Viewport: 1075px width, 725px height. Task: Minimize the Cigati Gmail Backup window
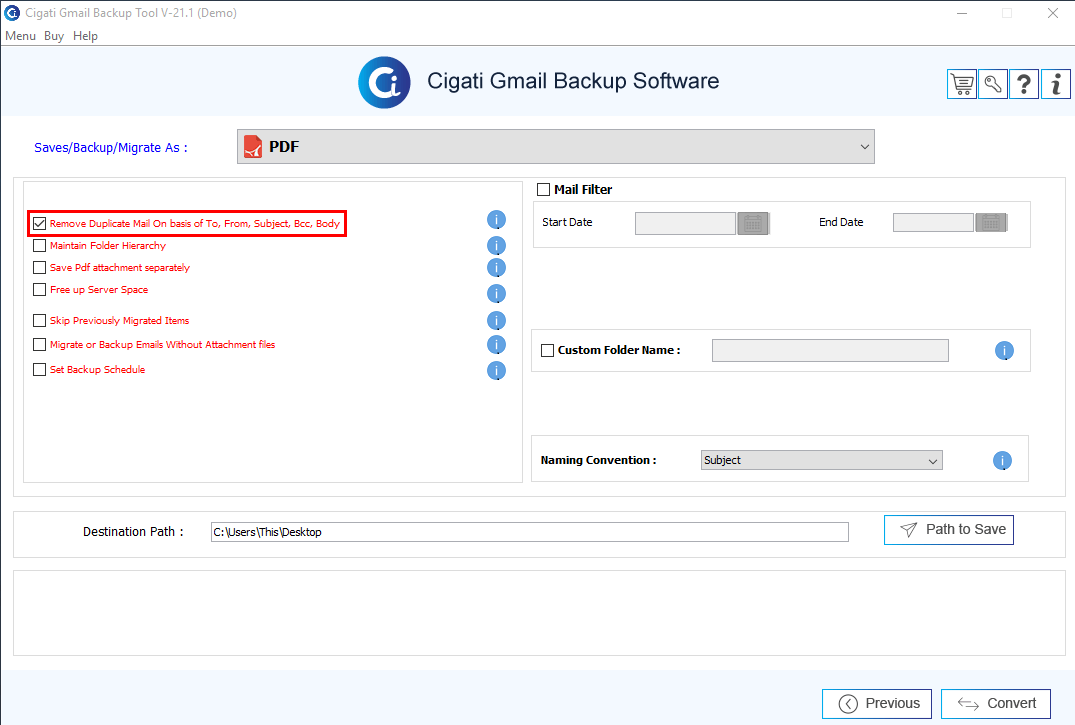click(x=963, y=13)
